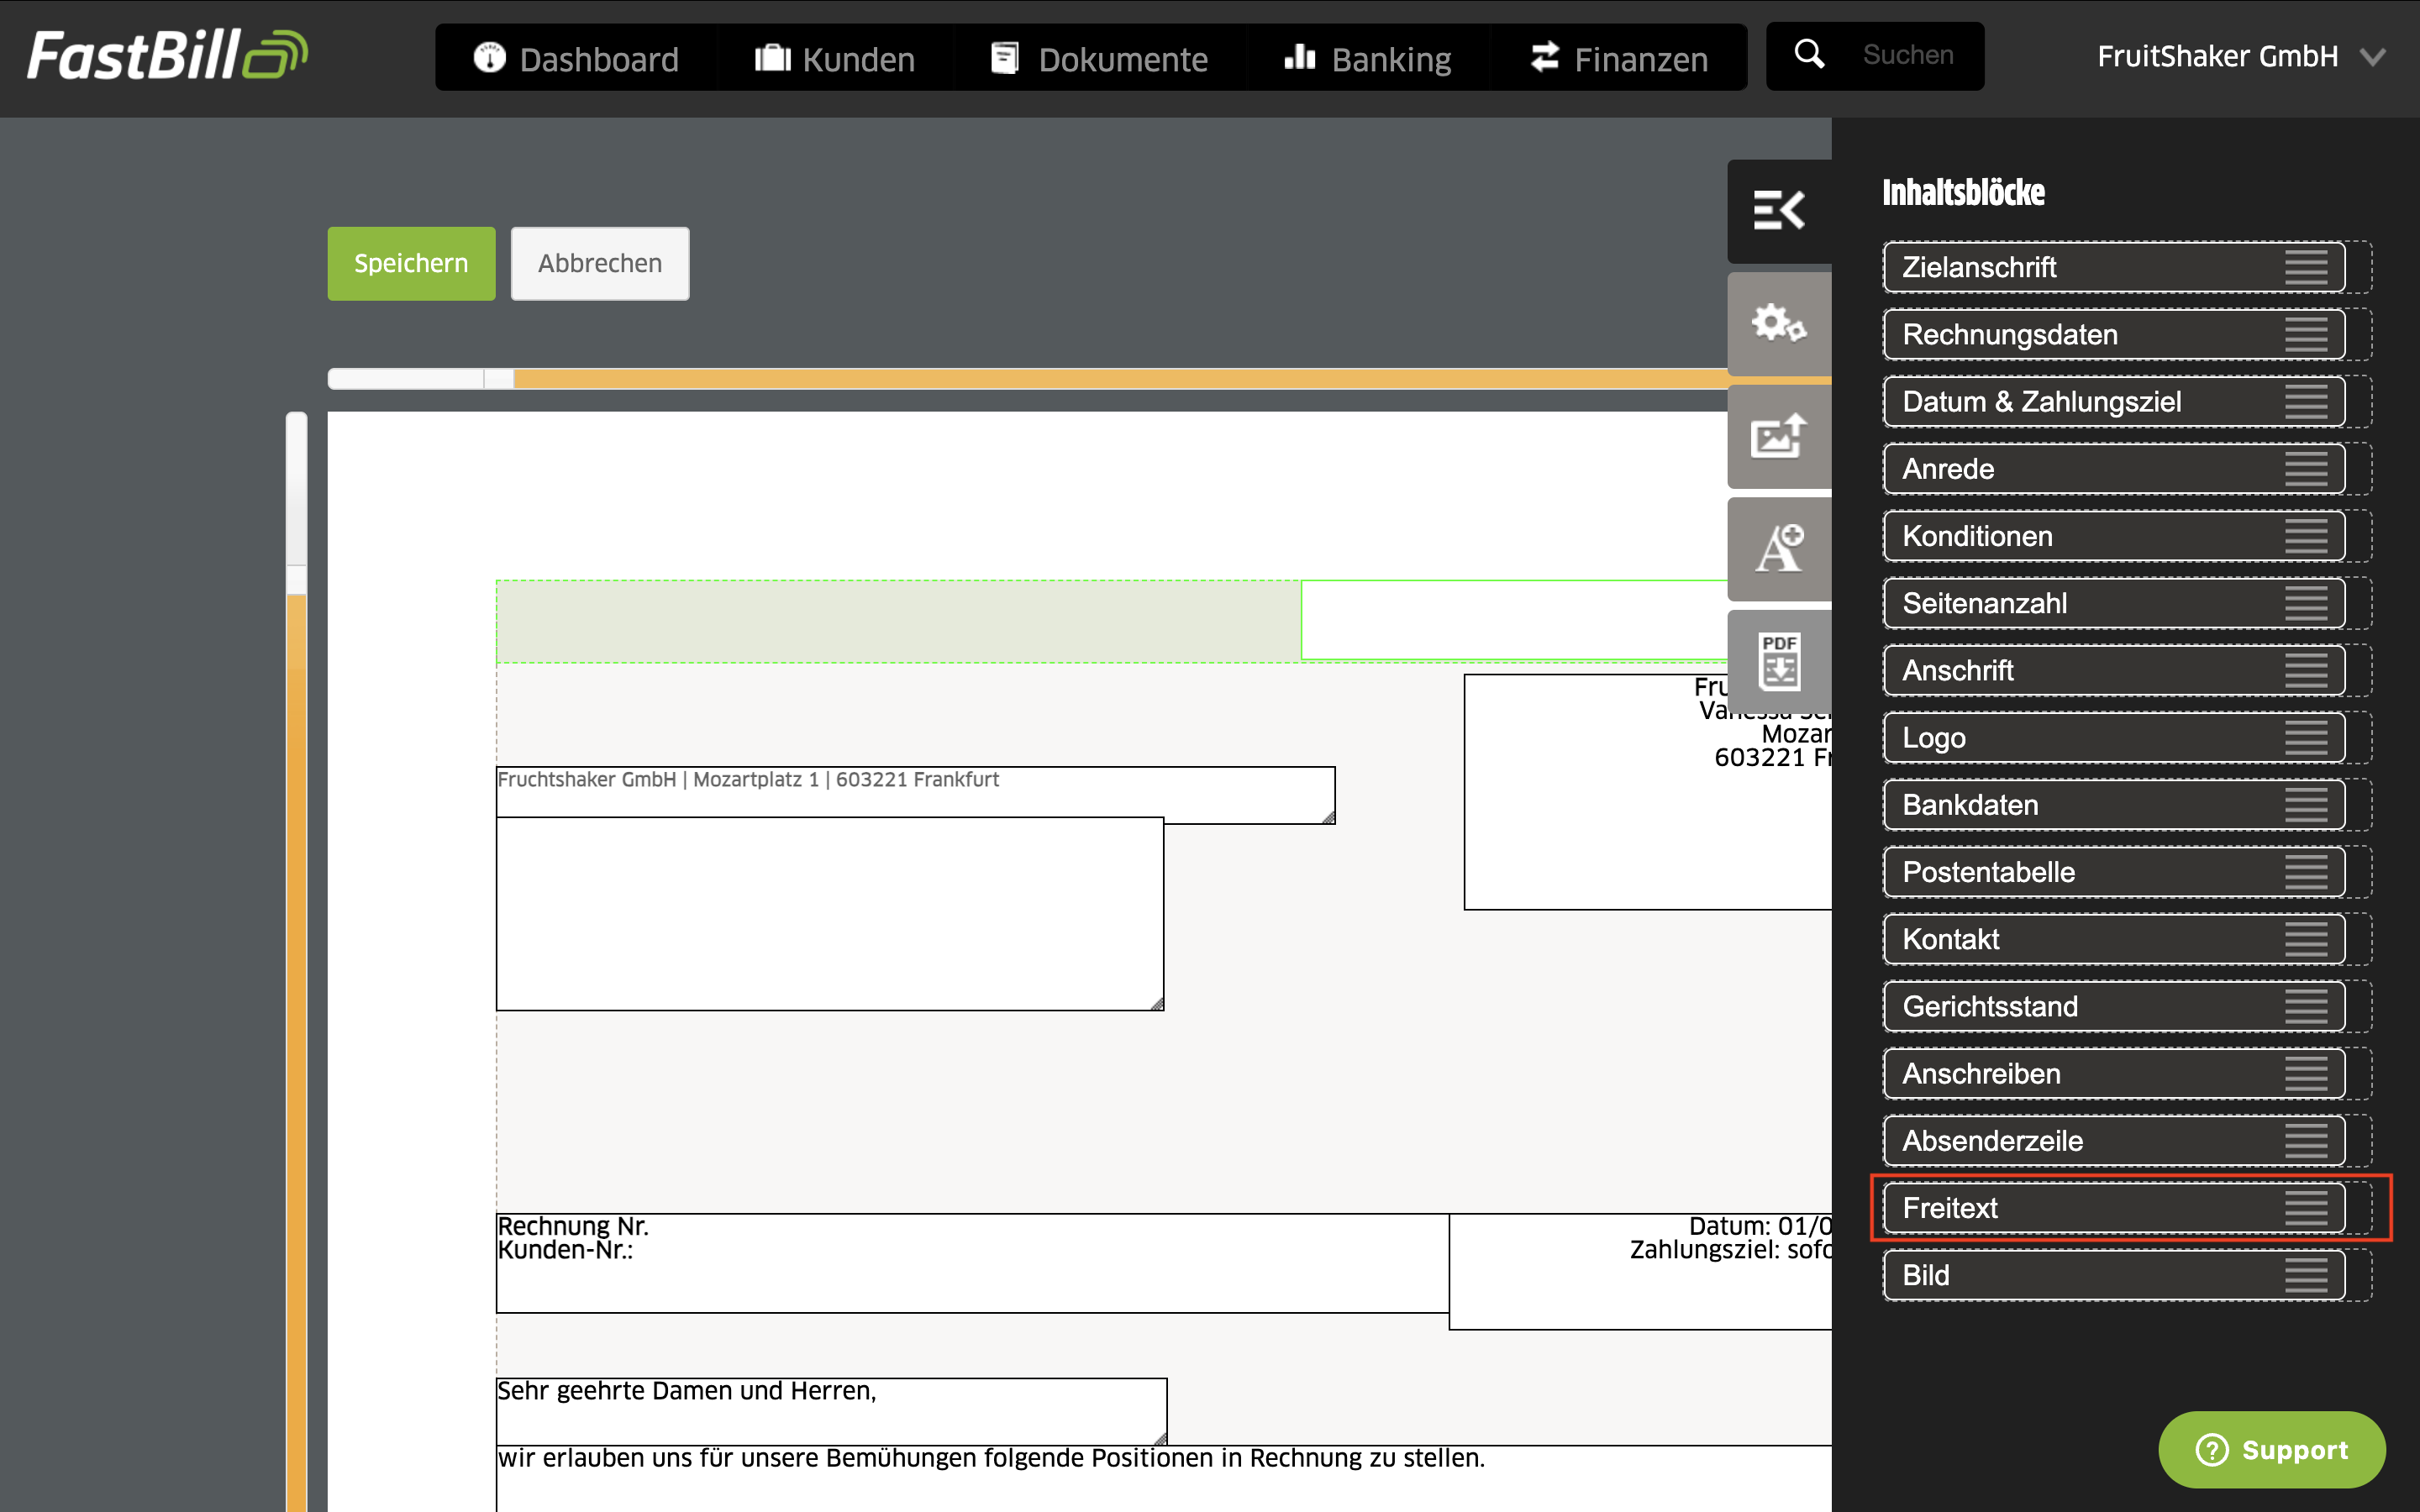Open the template settings gears tool
Viewport: 2420px width, 1512px height.
coord(1779,323)
